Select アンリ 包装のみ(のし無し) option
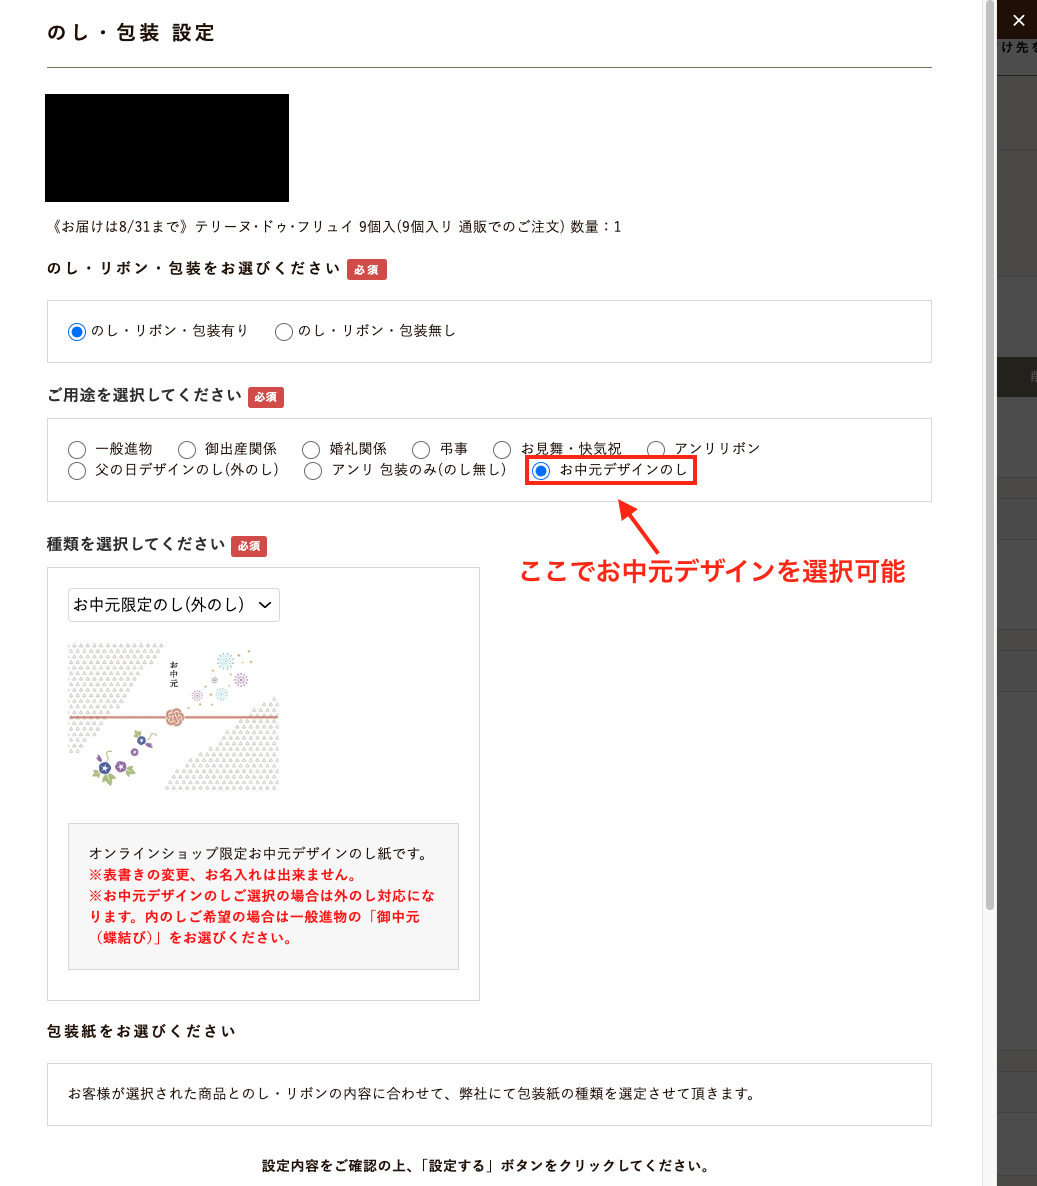This screenshot has height=1186, width=1037. click(x=312, y=471)
